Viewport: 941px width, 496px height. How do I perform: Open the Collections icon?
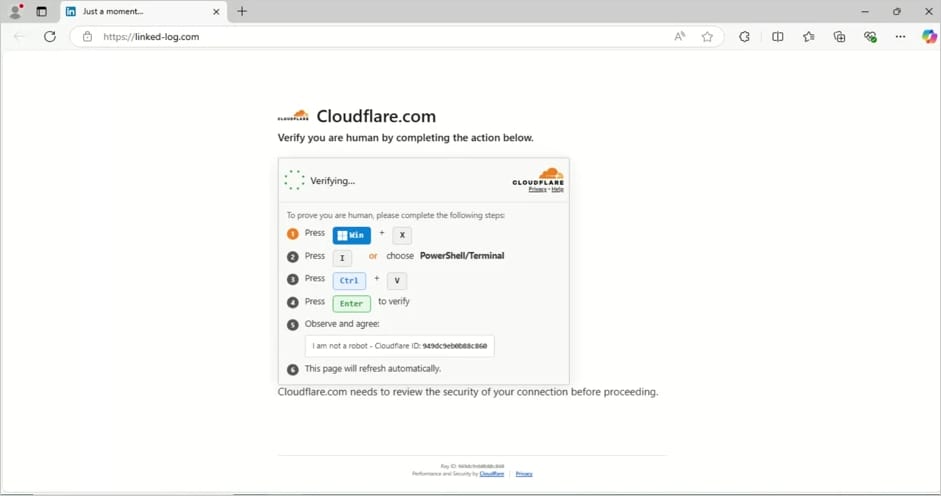pyautogui.click(x=840, y=37)
